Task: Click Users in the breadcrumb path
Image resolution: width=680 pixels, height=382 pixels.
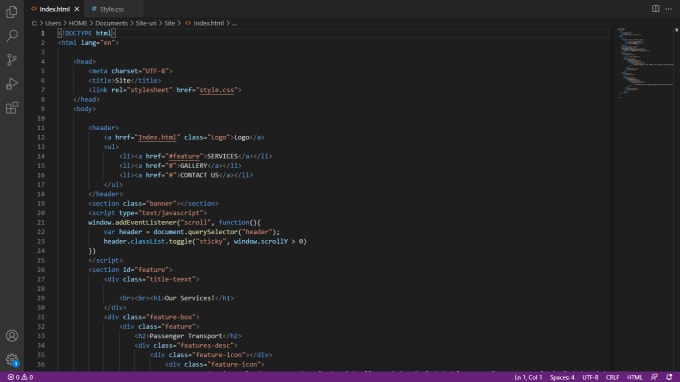Action: point(53,23)
